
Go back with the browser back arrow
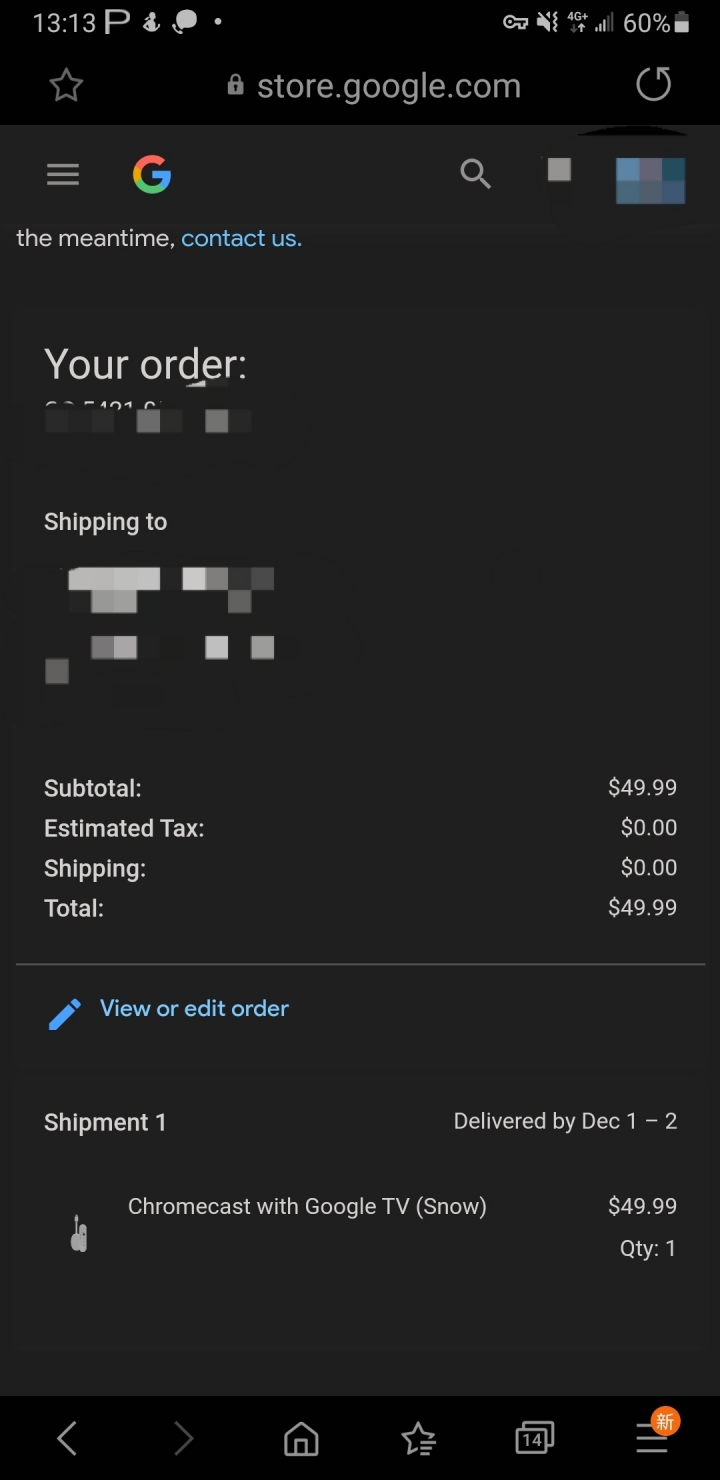click(x=66, y=1439)
